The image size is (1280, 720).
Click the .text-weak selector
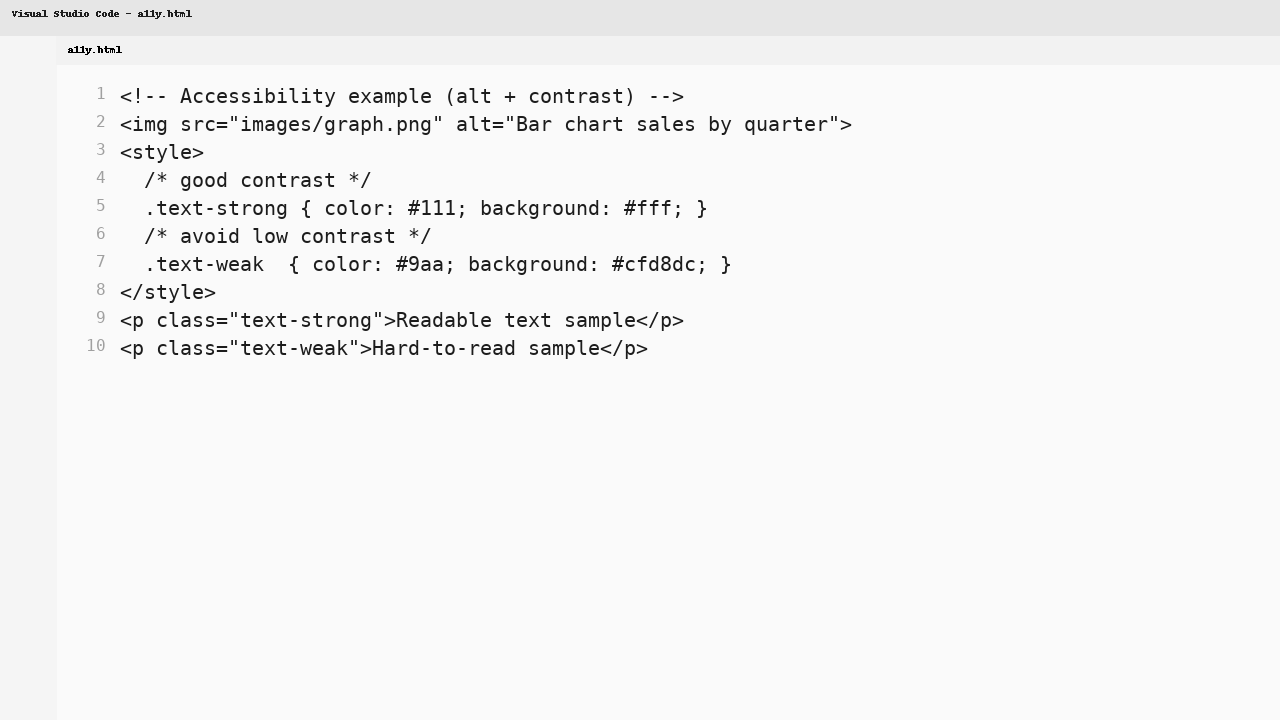click(204, 264)
